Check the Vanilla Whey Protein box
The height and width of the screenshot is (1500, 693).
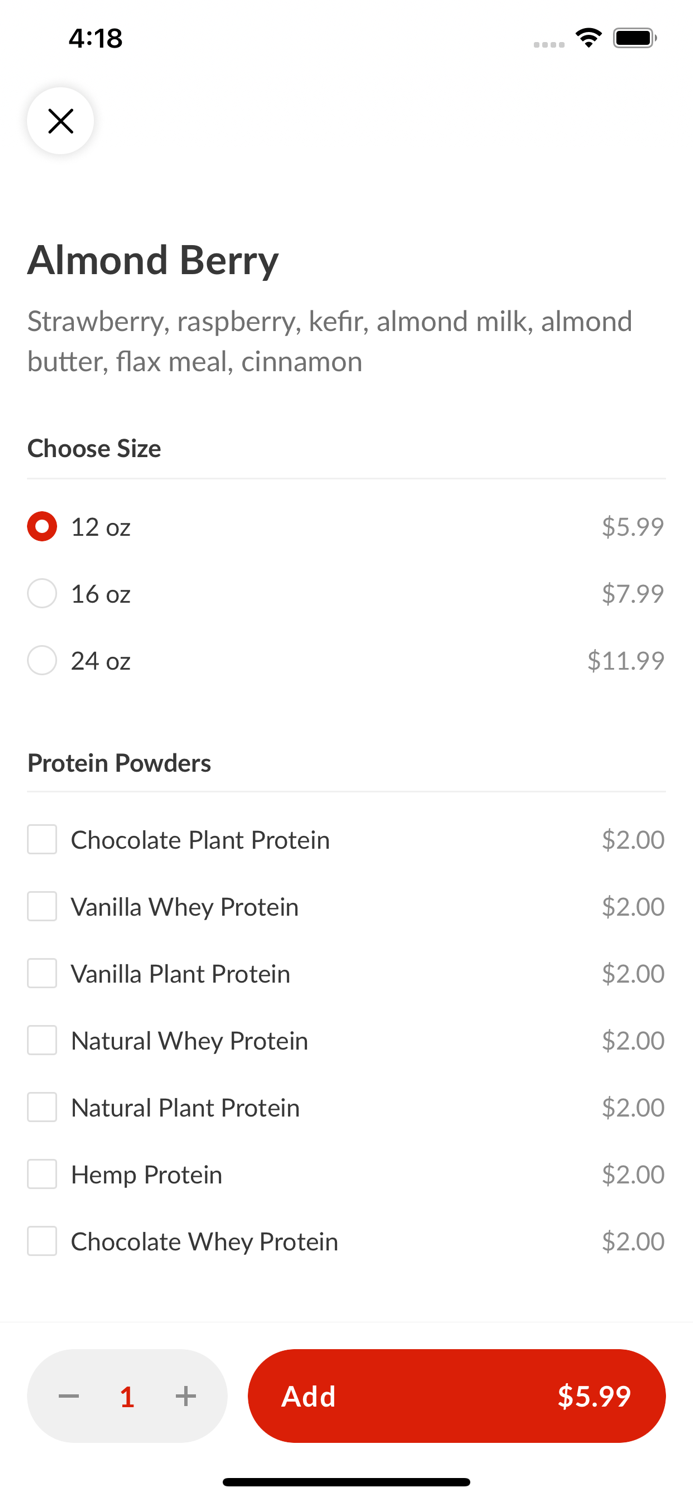(x=42, y=906)
